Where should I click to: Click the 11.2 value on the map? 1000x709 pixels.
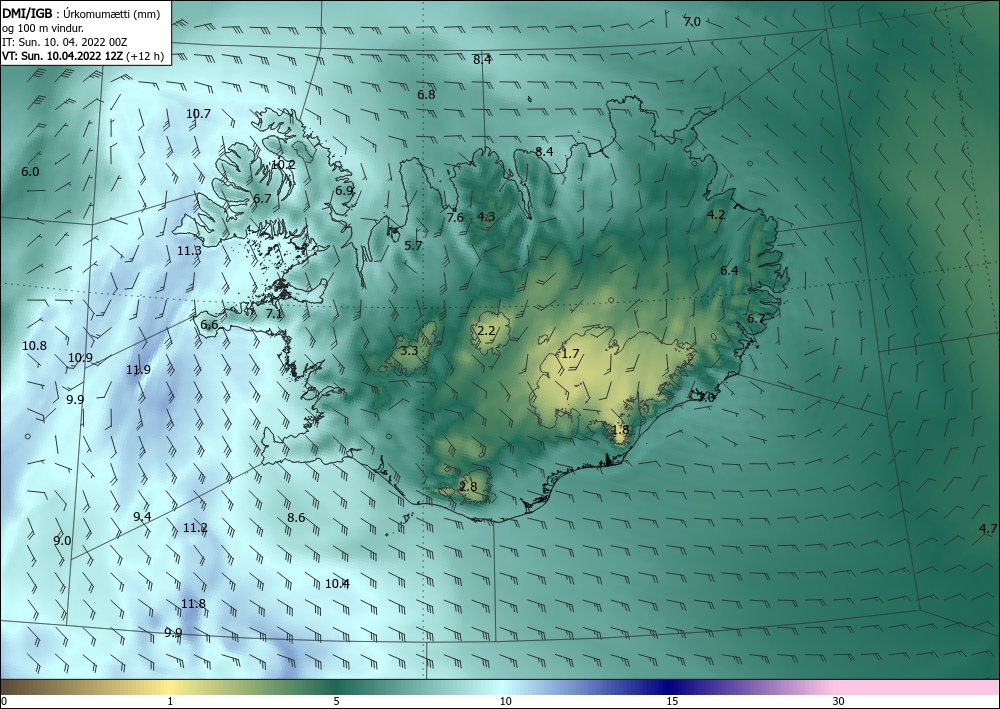click(195, 527)
